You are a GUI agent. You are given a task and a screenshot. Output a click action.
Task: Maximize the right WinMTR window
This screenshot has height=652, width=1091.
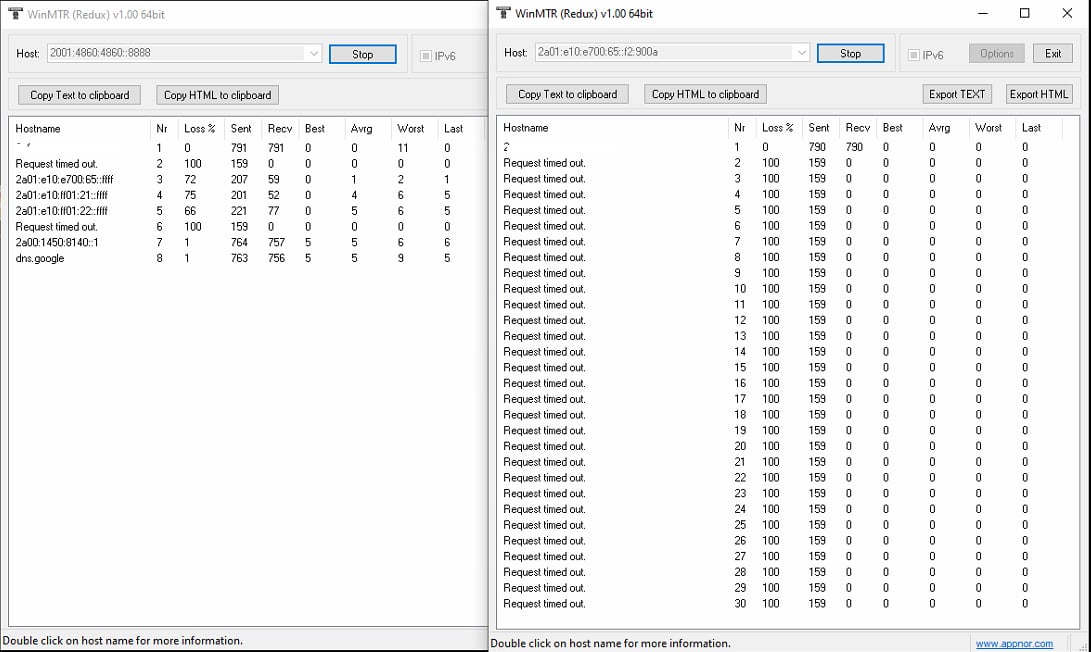click(1024, 13)
